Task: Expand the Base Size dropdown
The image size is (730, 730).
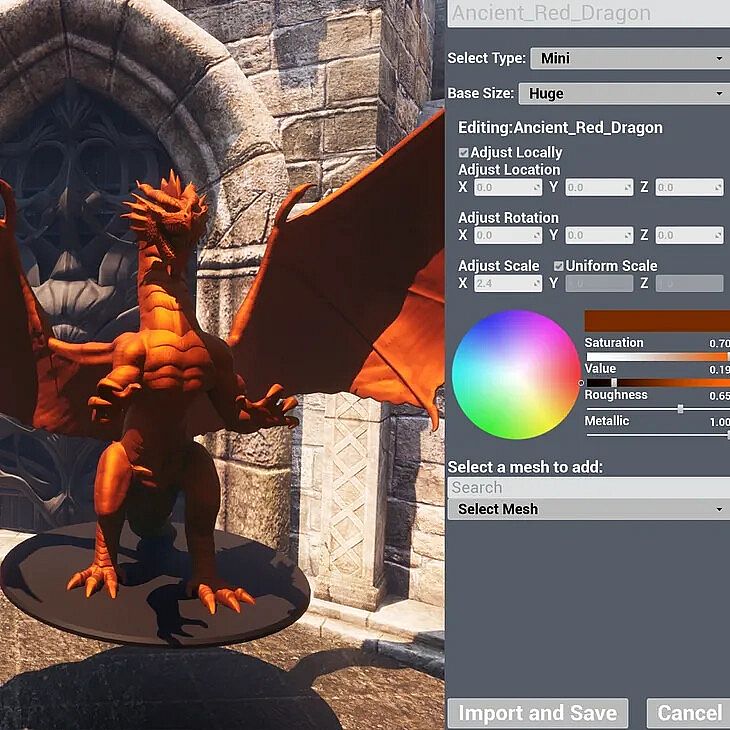Action: (x=622, y=94)
